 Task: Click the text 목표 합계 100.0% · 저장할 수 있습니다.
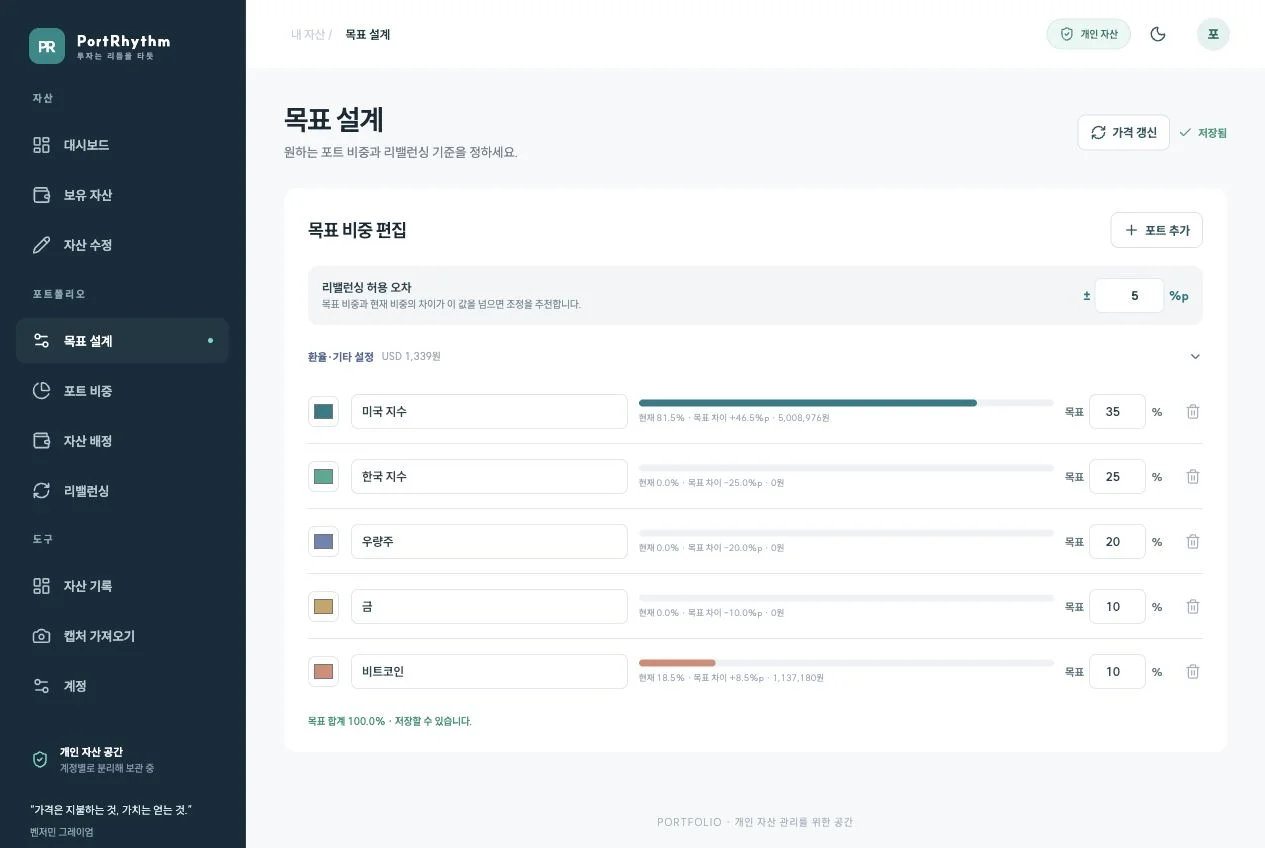coord(390,721)
